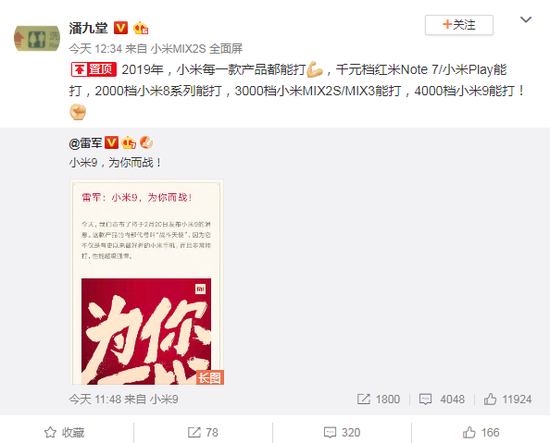Viewport: 550px width, 443px height.
Task: Click the crown icon beside 雷军
Action: (x=128, y=142)
